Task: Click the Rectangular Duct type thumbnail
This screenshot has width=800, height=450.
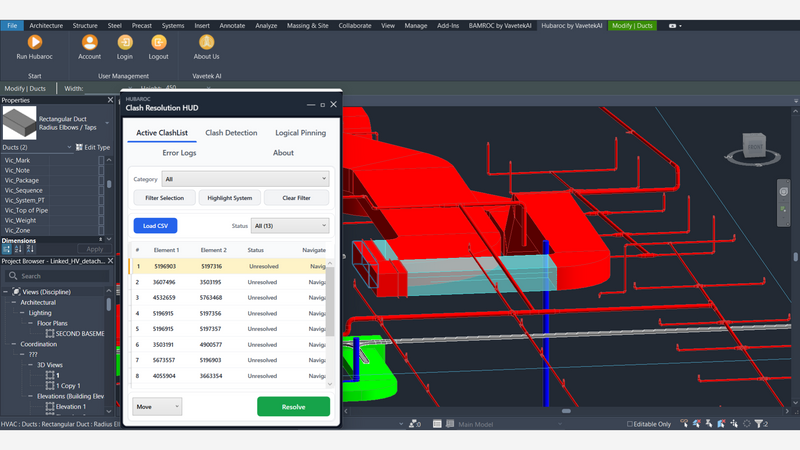Action: pos(19,122)
